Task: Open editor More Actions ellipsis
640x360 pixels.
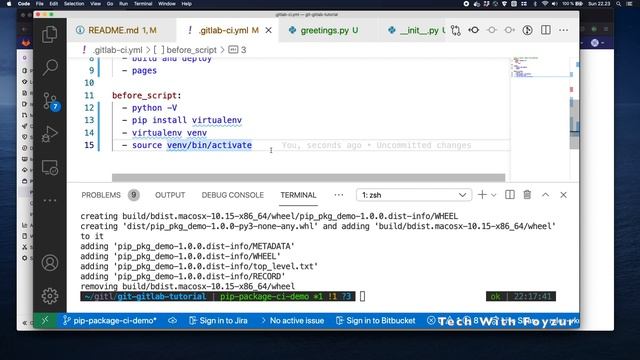Action: coord(564,30)
